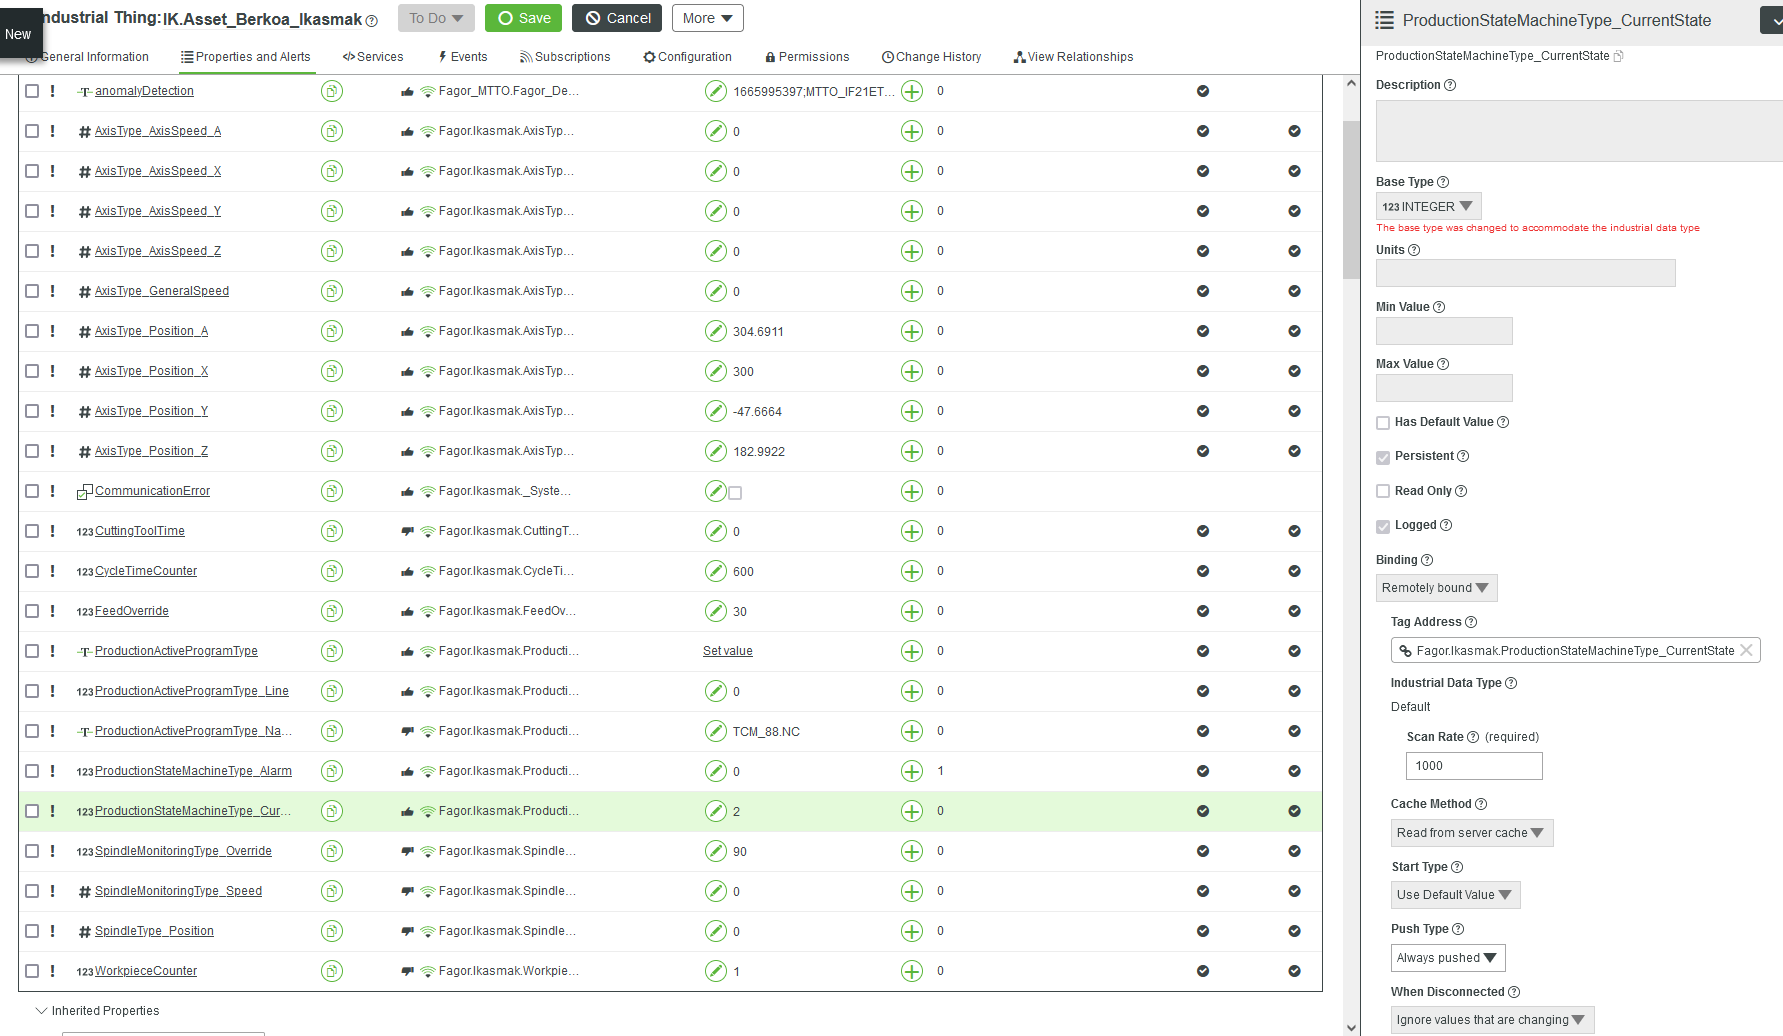
Task: Click the Save button
Action: point(523,17)
